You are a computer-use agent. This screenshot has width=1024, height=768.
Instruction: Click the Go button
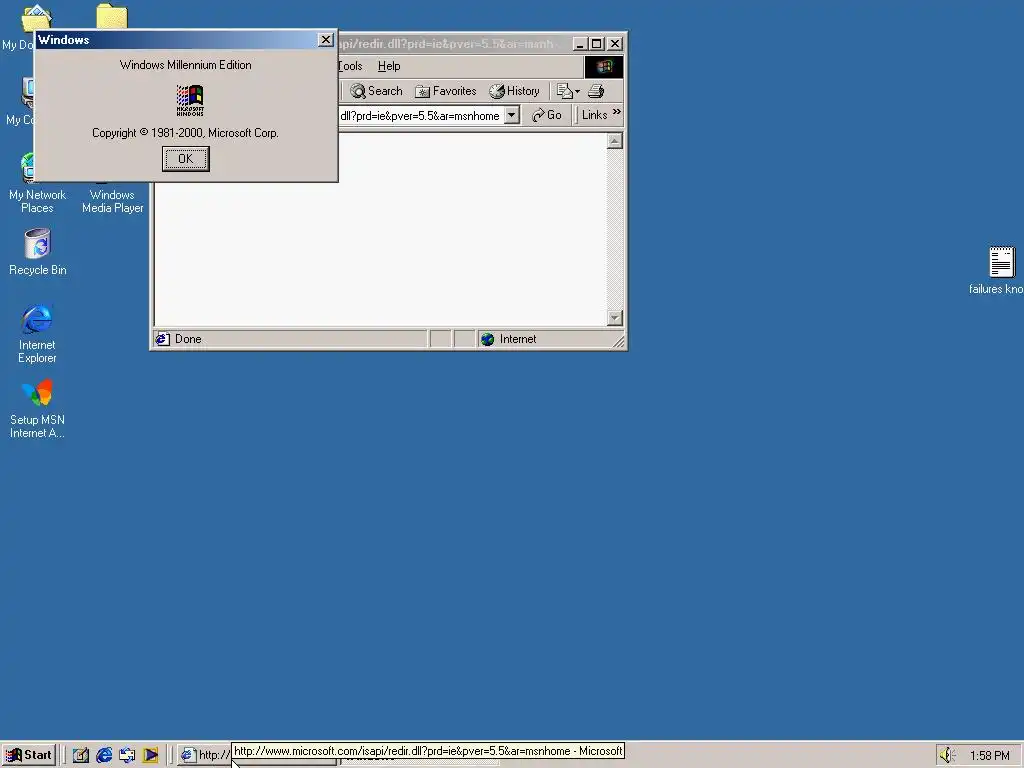click(547, 116)
